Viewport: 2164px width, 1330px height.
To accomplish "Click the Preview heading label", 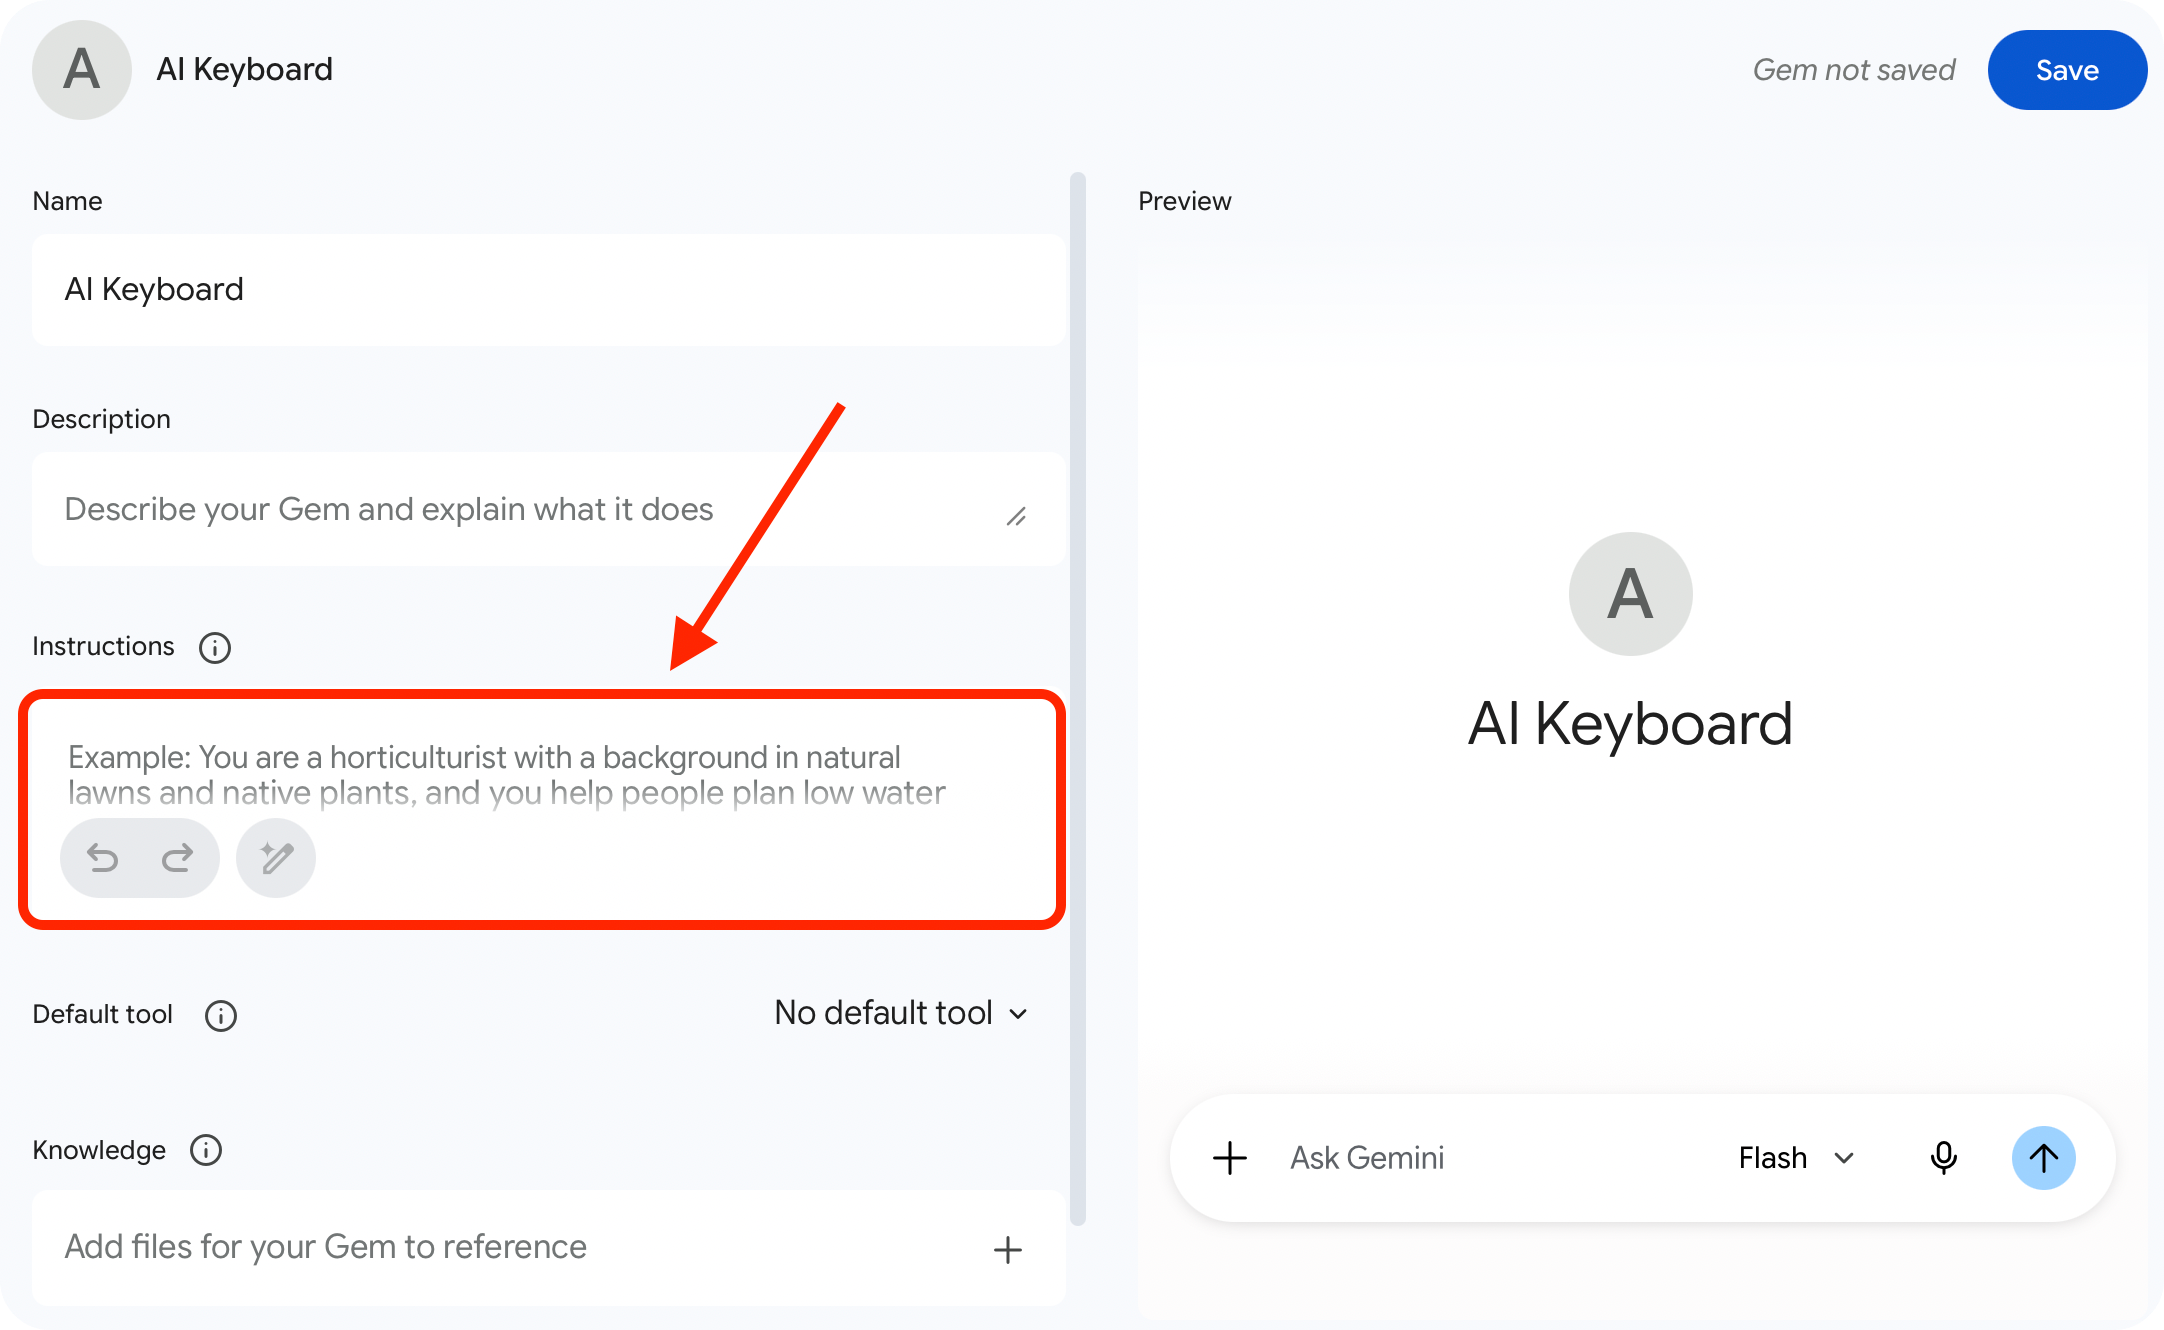I will tap(1184, 201).
